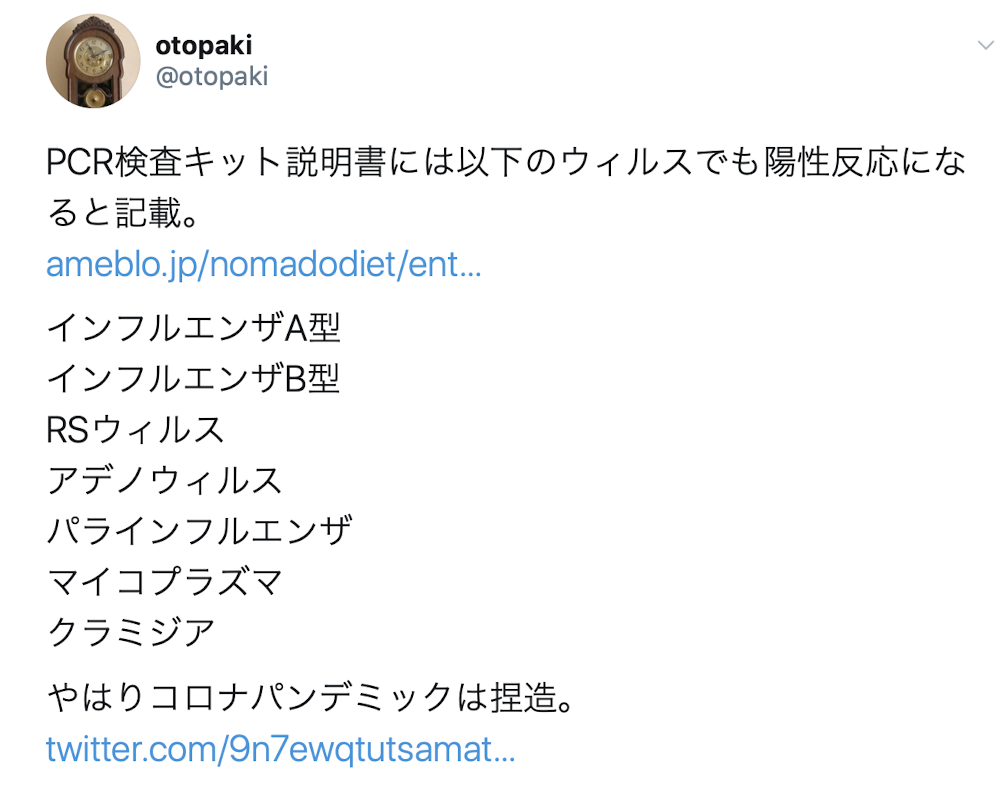Click the line アデノウィルス

(x=165, y=480)
